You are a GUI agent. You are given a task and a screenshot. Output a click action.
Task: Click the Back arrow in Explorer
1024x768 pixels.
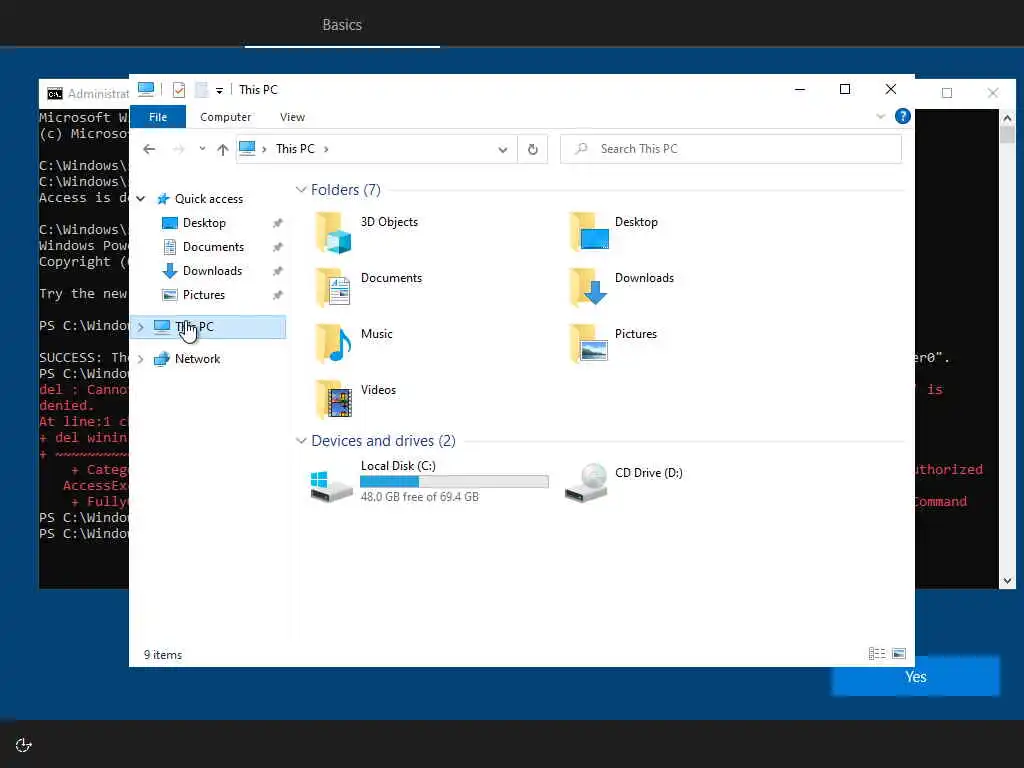149,150
